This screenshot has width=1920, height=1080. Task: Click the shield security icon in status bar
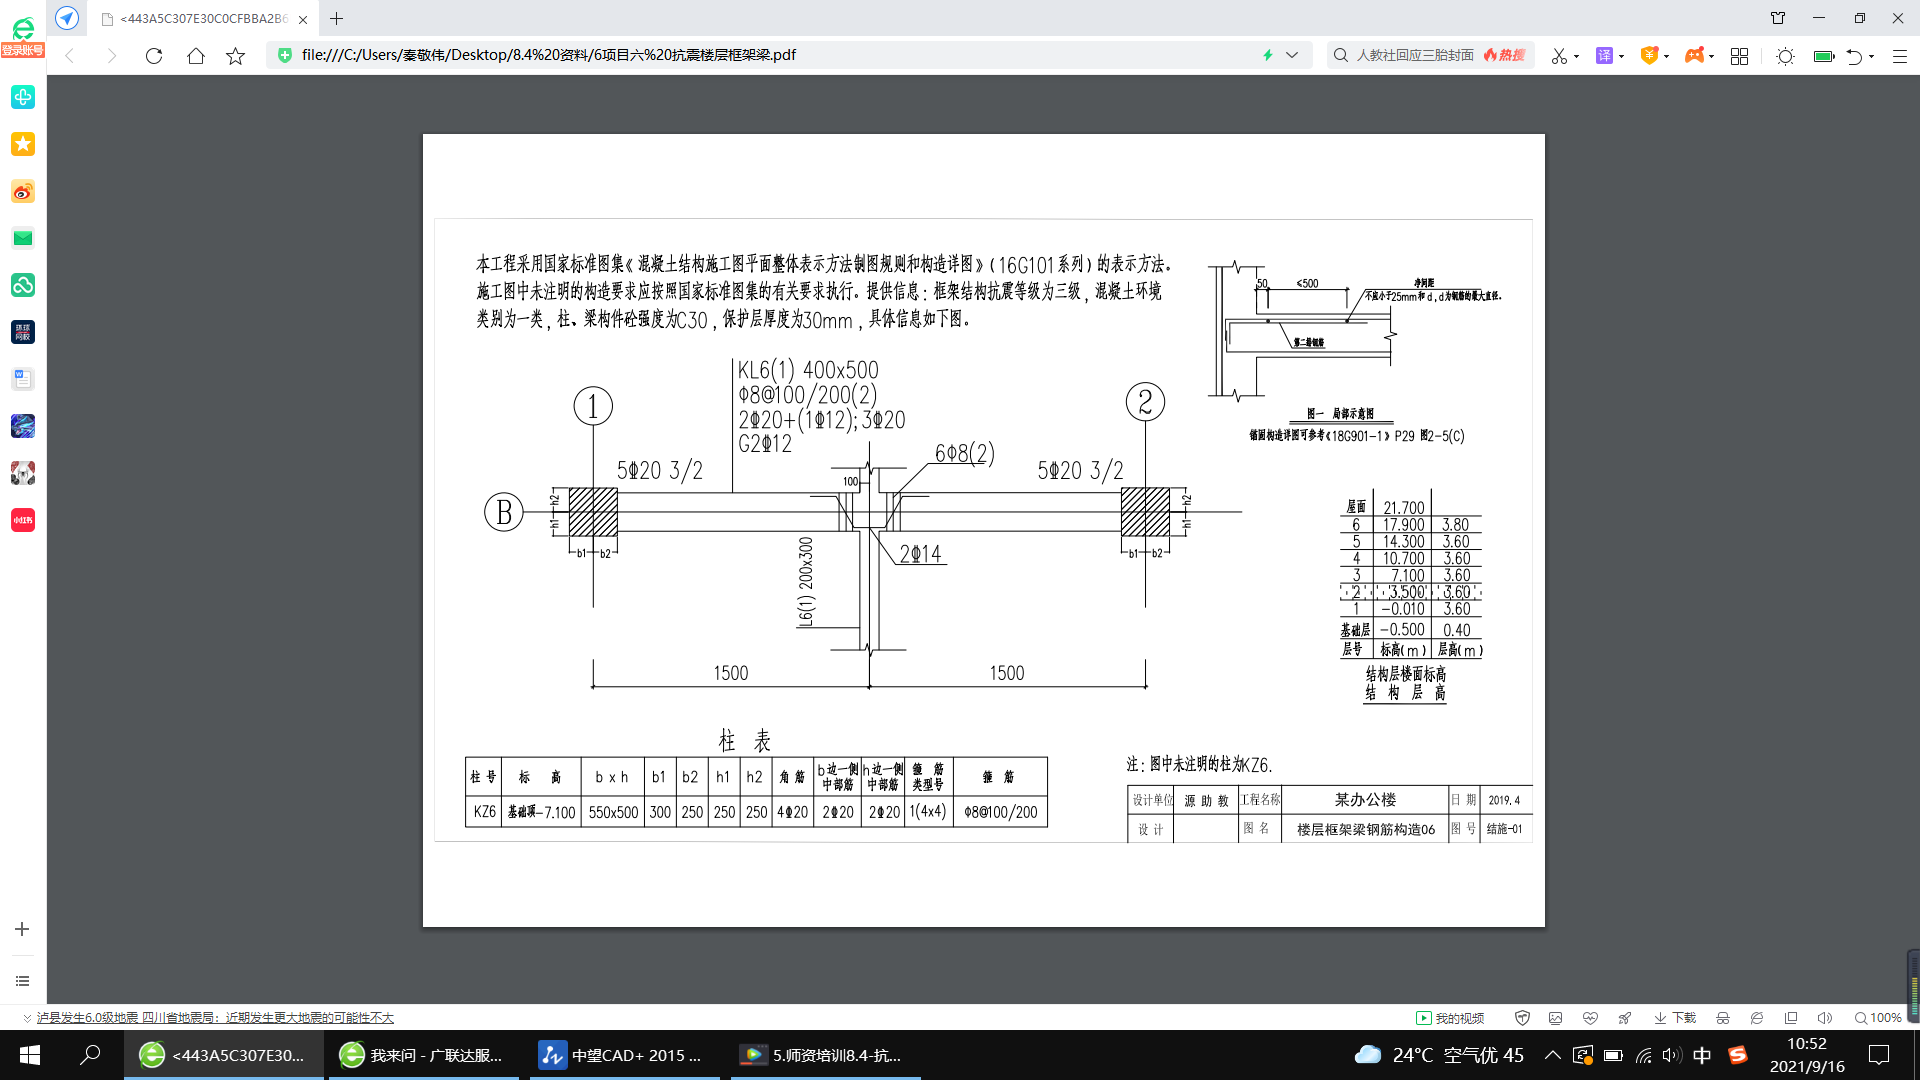pyautogui.click(x=1523, y=1018)
